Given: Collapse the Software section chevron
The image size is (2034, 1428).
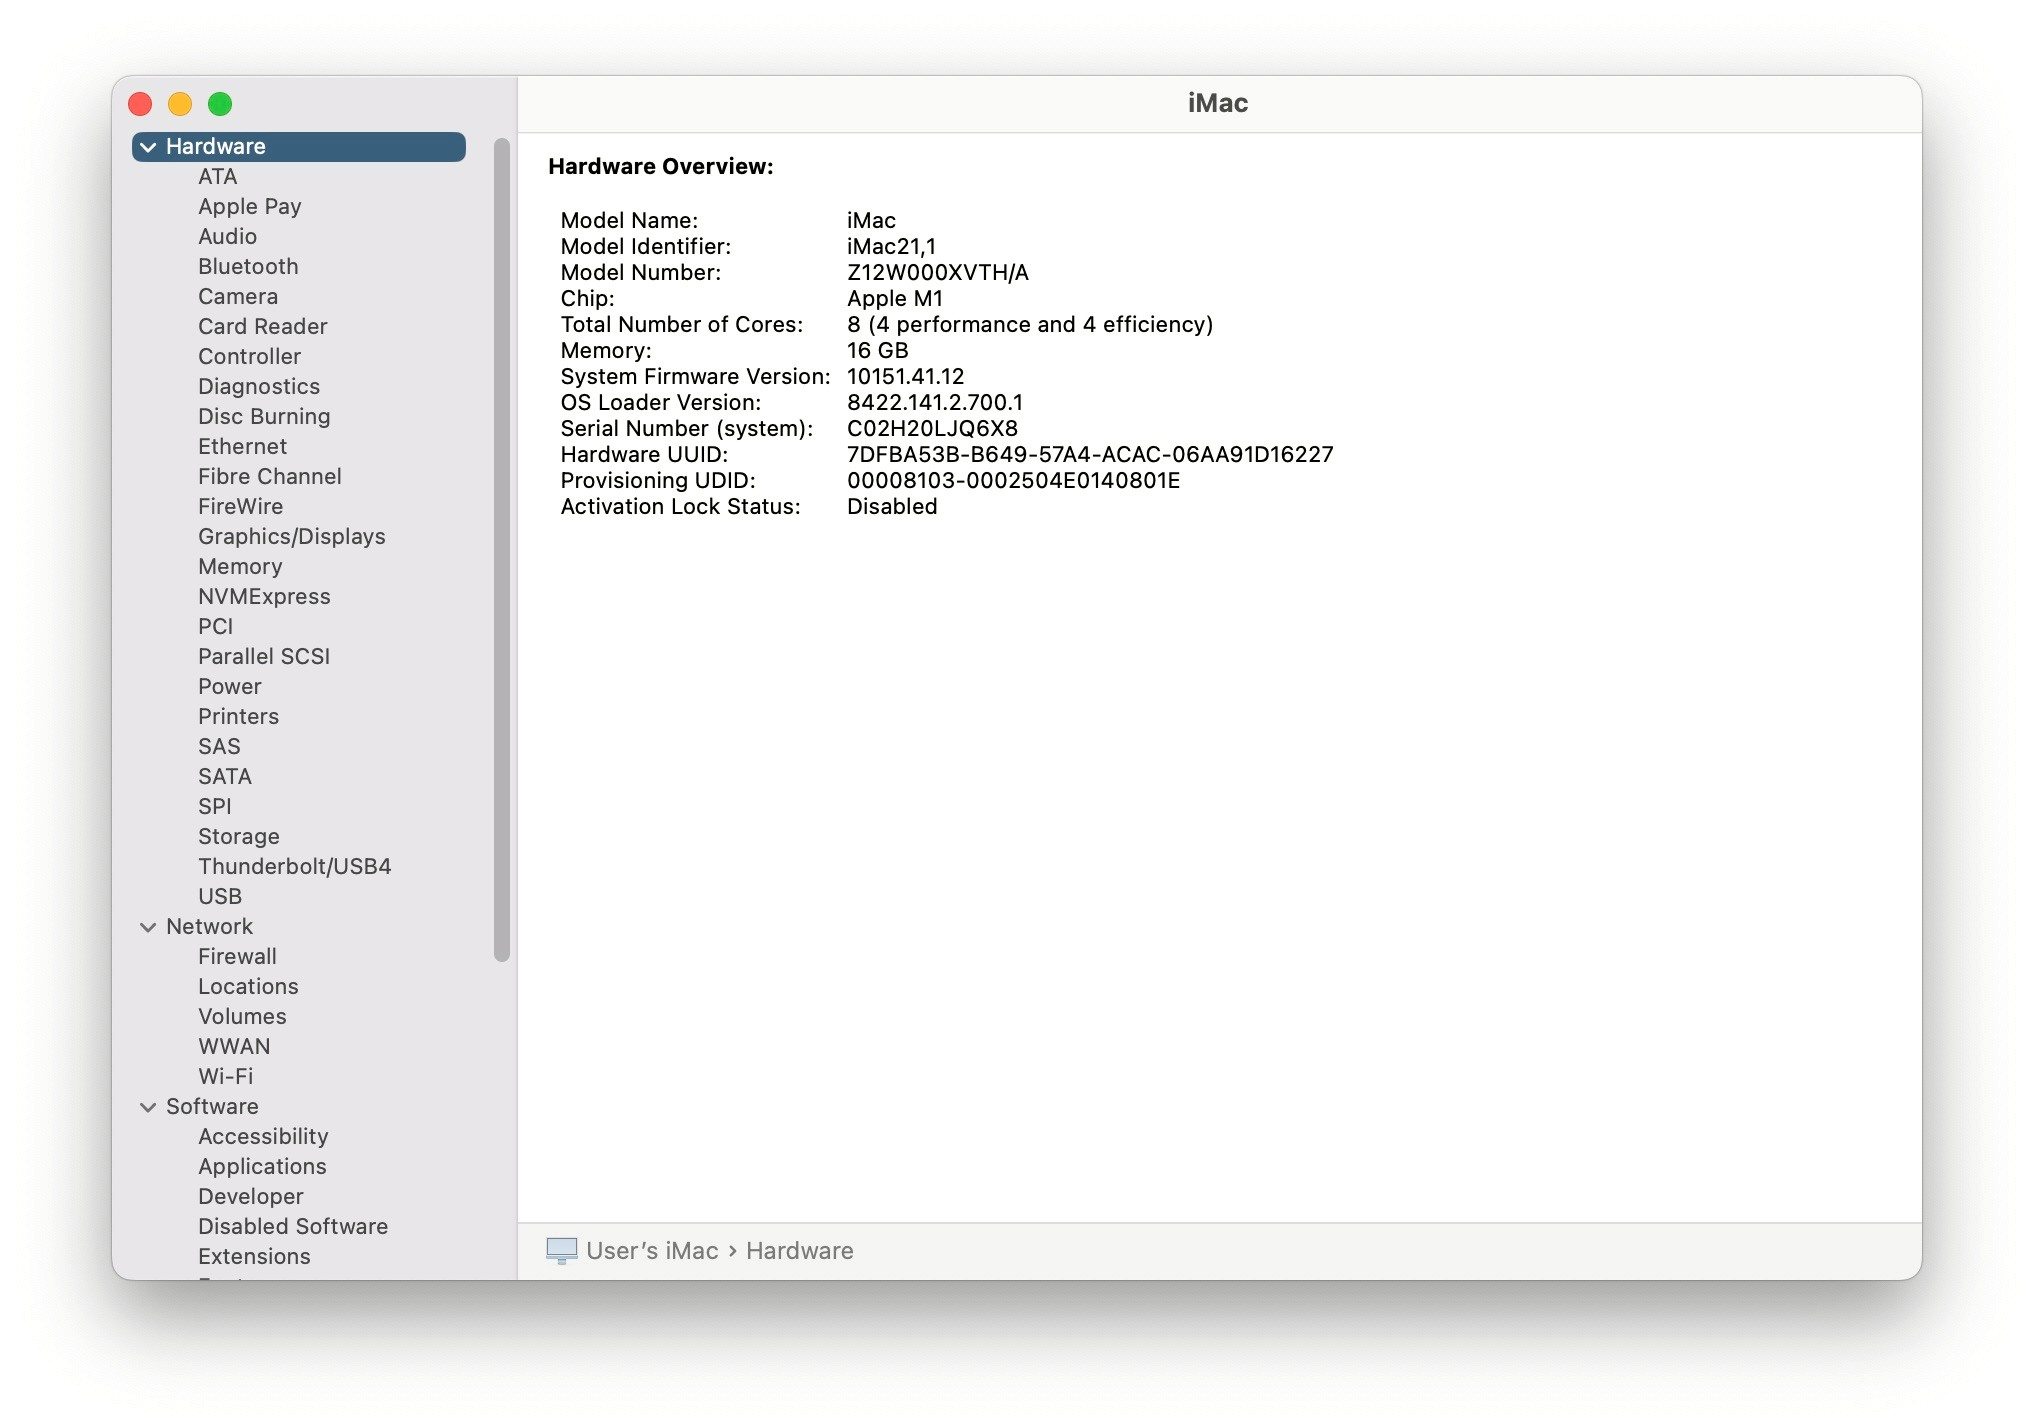Looking at the screenshot, I should point(147,1106).
